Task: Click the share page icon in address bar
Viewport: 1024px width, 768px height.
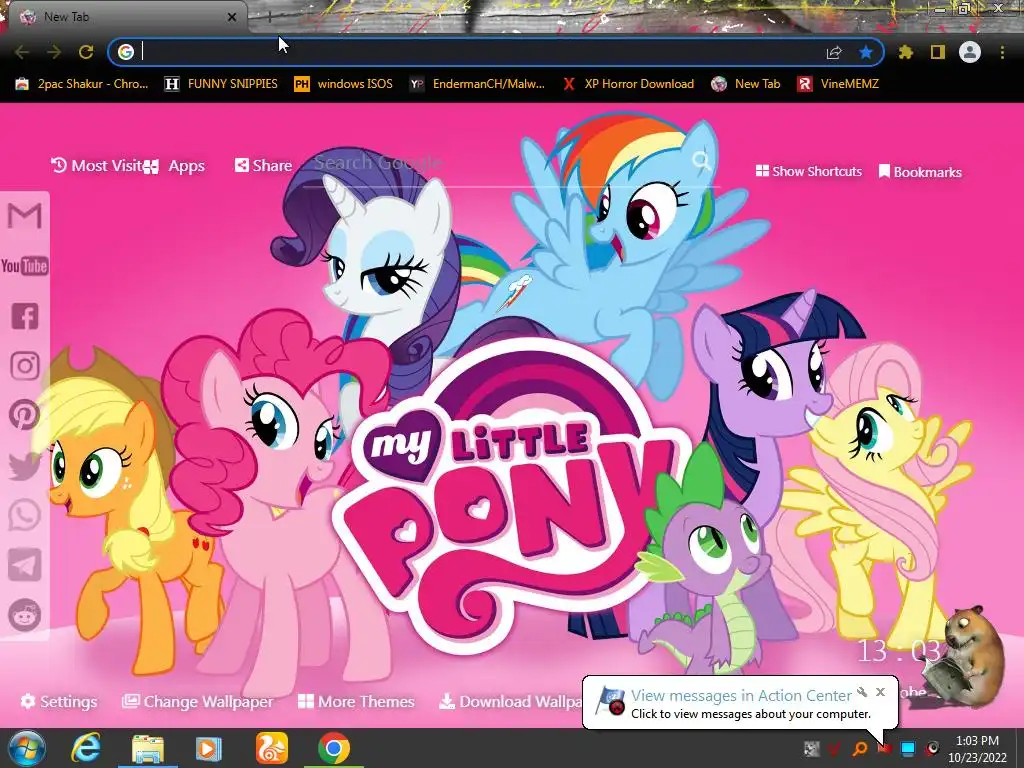Action: click(x=834, y=52)
